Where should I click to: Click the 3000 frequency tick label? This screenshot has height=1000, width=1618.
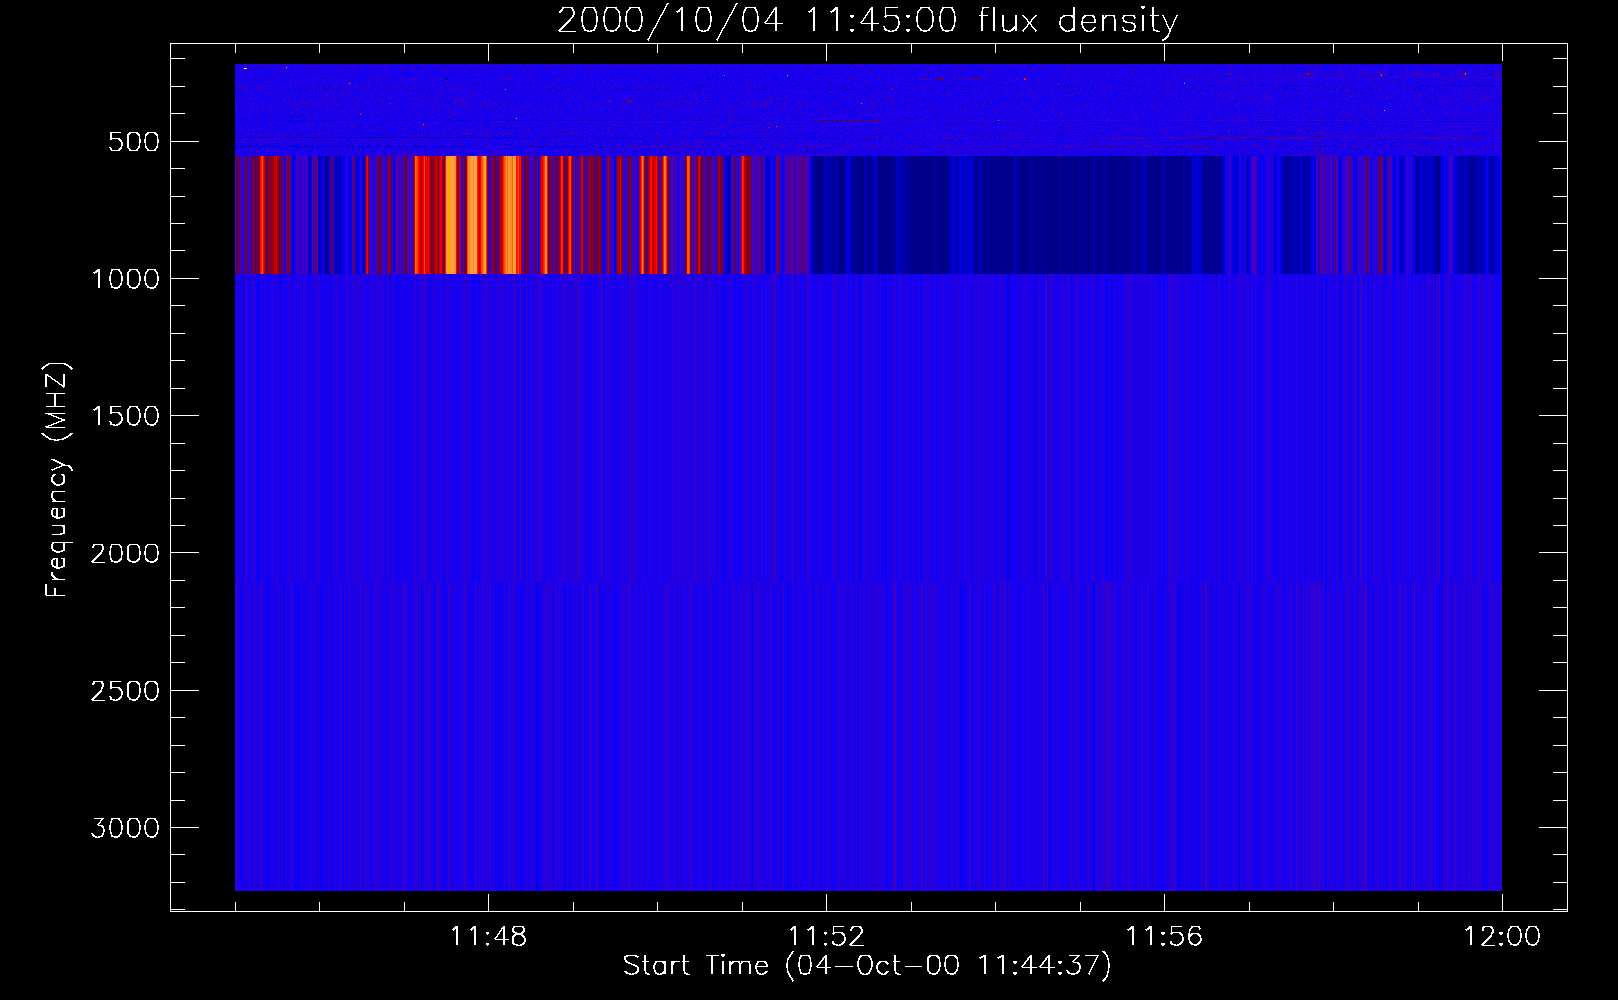tap(125, 828)
